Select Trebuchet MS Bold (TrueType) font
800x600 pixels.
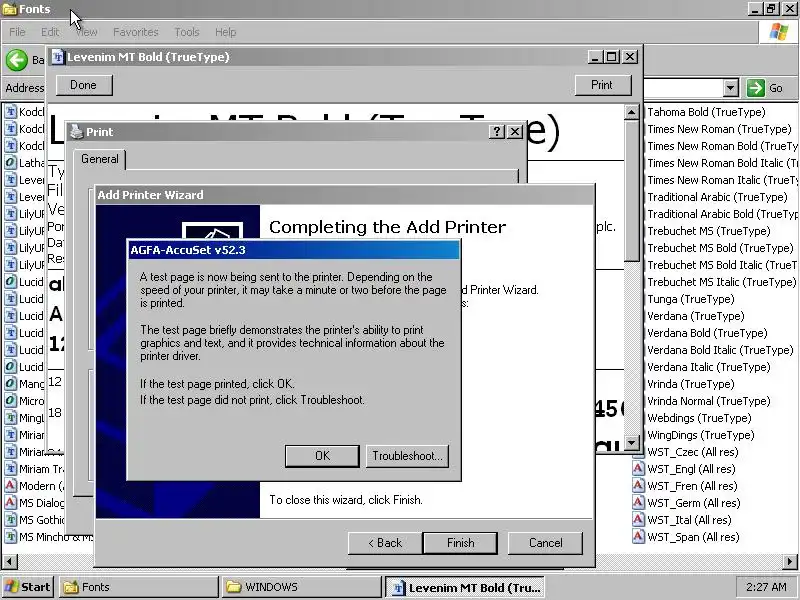pyautogui.click(x=720, y=248)
